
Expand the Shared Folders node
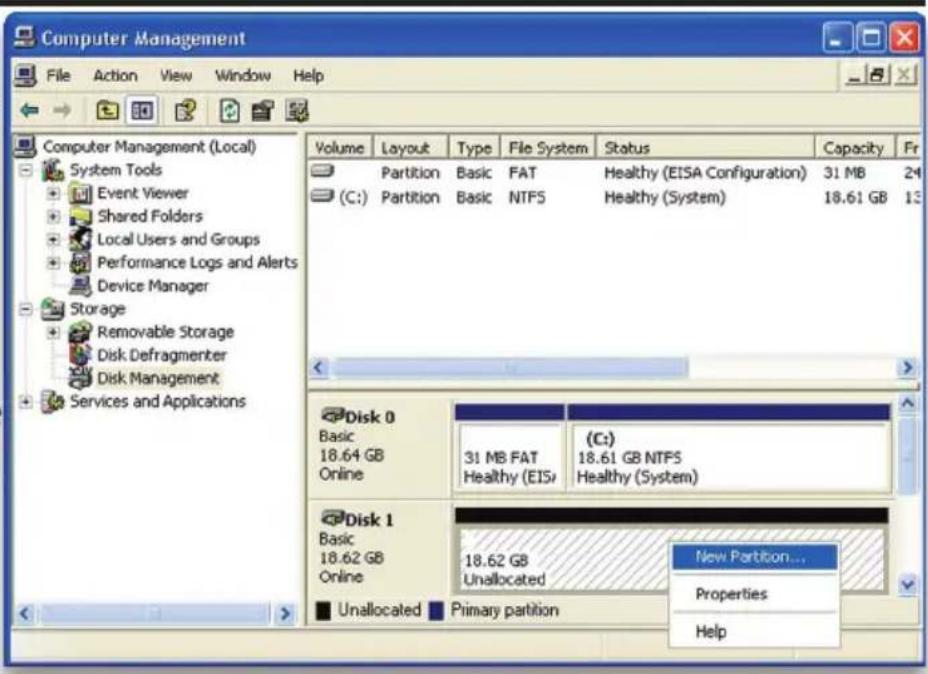pyautogui.click(x=53, y=217)
